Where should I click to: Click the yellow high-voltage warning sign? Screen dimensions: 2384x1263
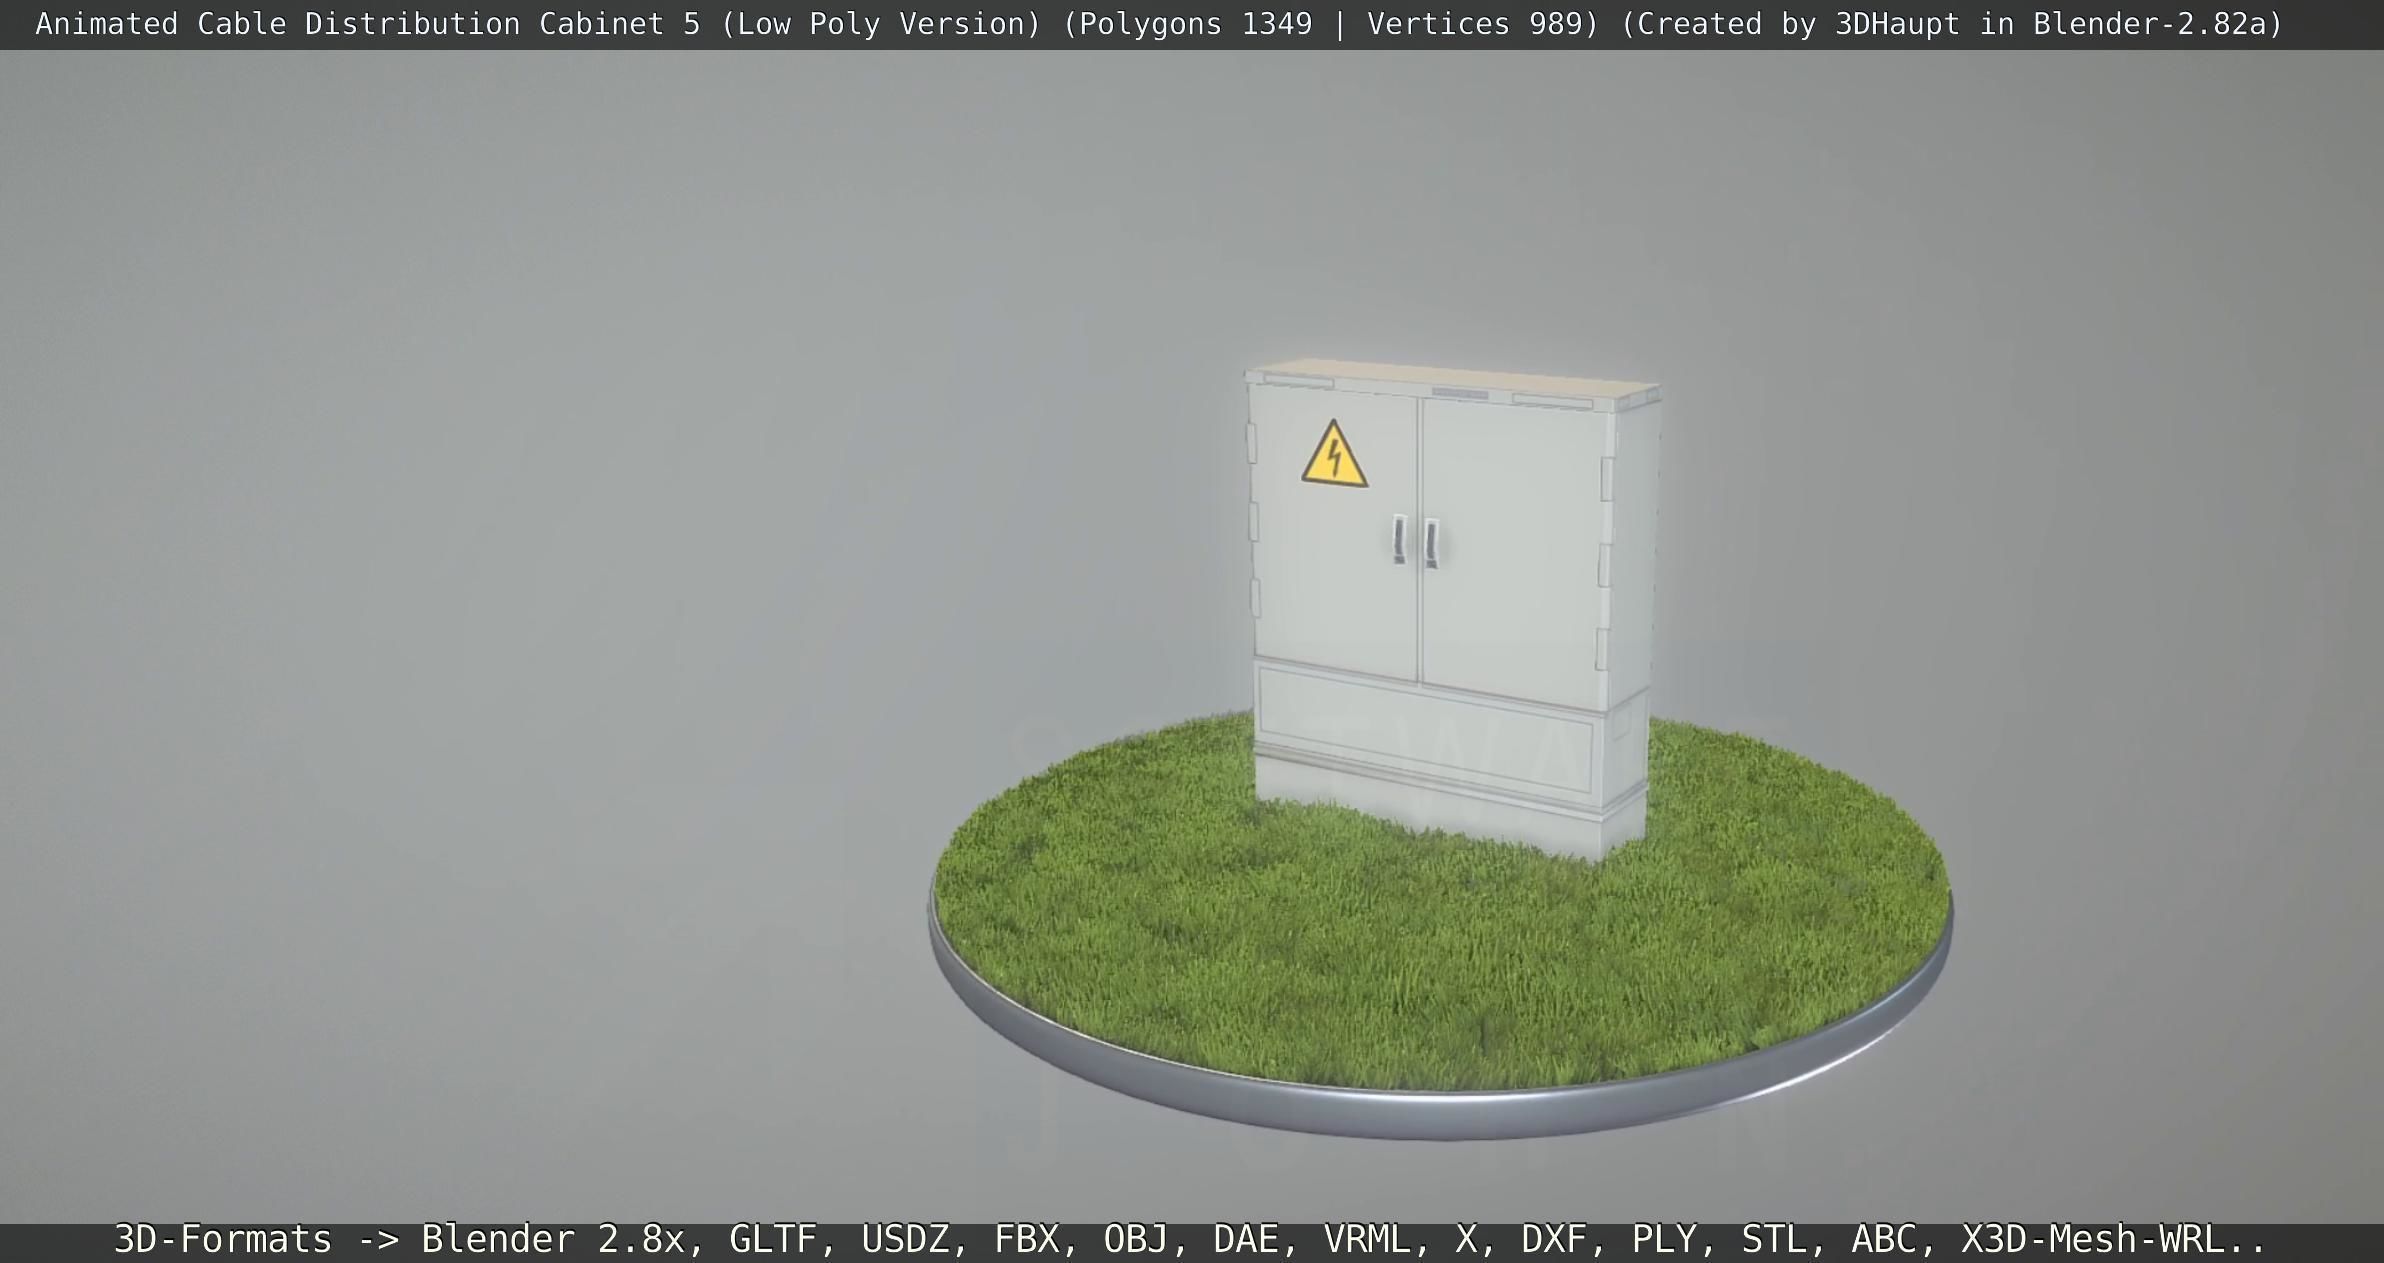[1334, 455]
